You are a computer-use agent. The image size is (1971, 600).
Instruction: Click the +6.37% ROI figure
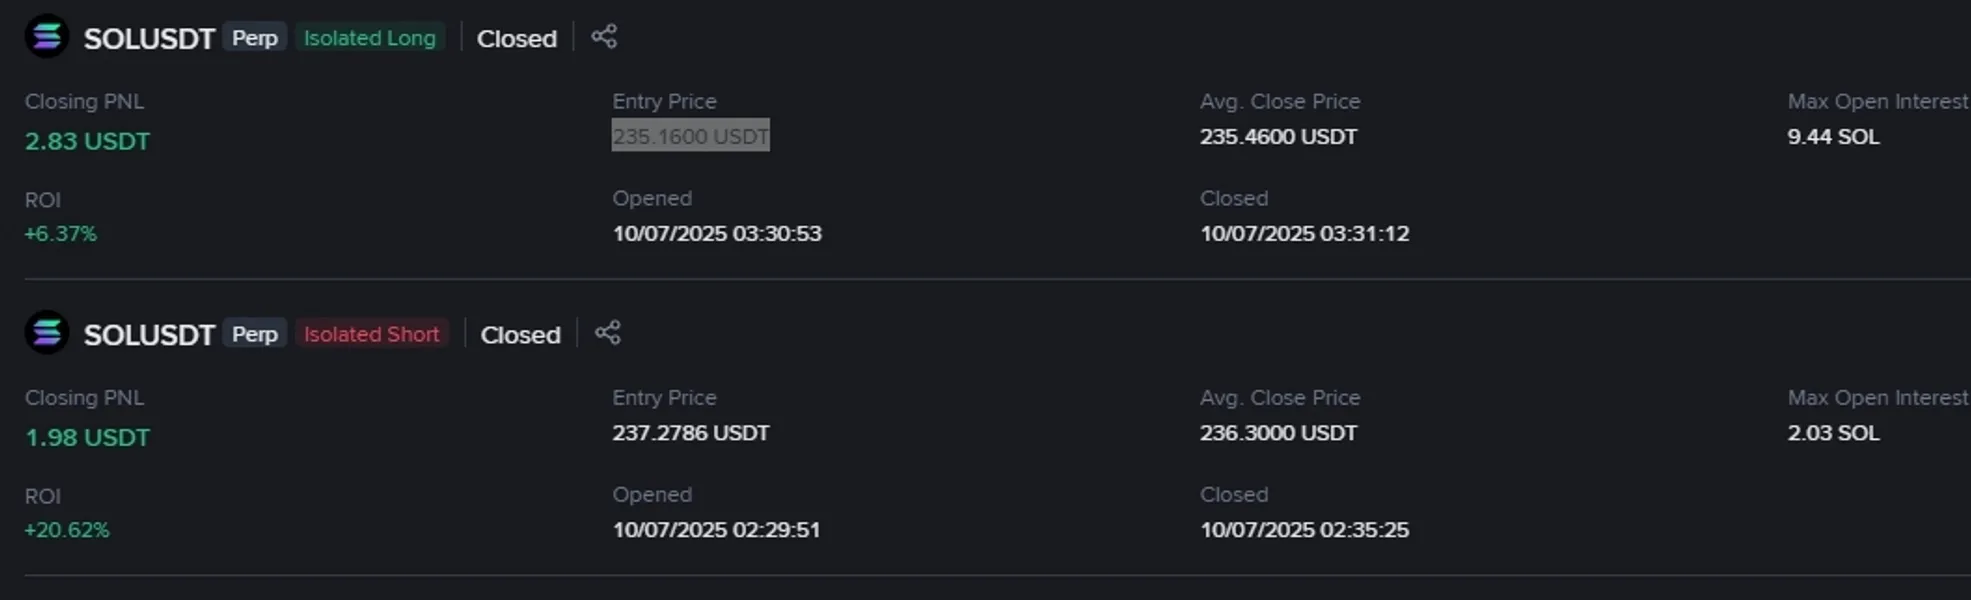61,234
